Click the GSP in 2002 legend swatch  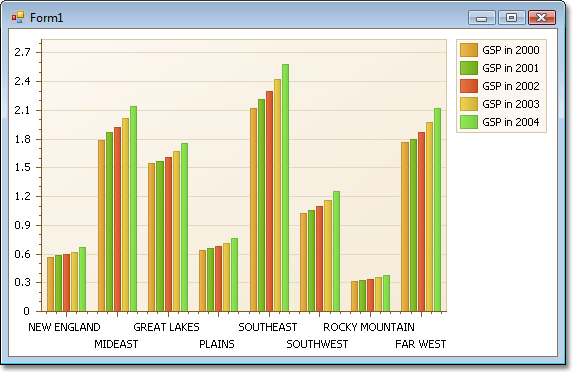[469, 86]
